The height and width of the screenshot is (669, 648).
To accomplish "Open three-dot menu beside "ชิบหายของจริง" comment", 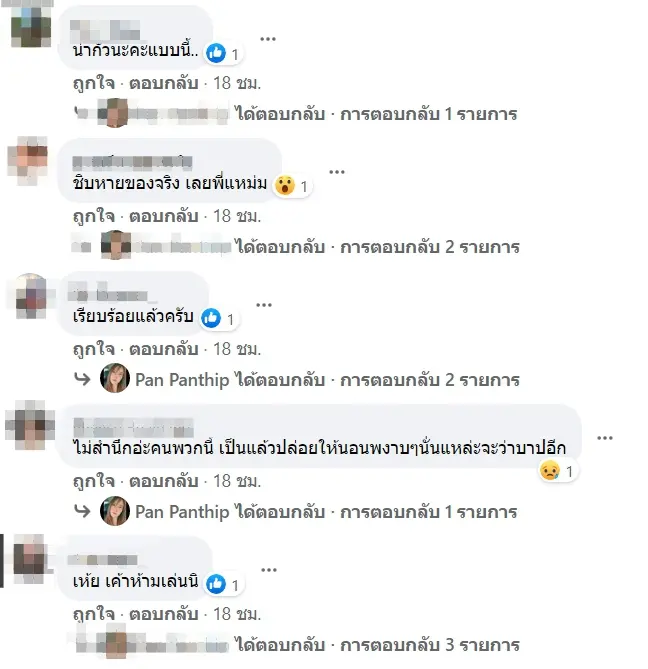I will [x=337, y=172].
